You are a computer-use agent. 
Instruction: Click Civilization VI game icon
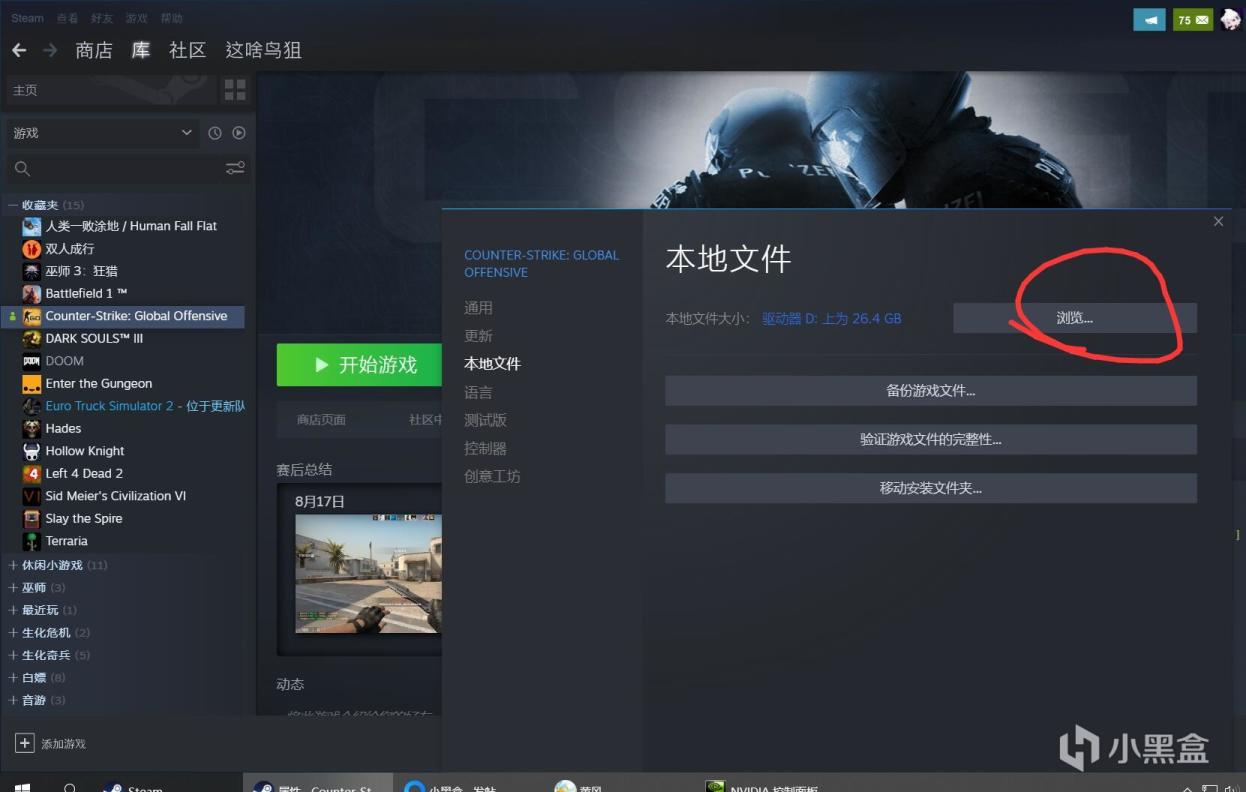32,496
